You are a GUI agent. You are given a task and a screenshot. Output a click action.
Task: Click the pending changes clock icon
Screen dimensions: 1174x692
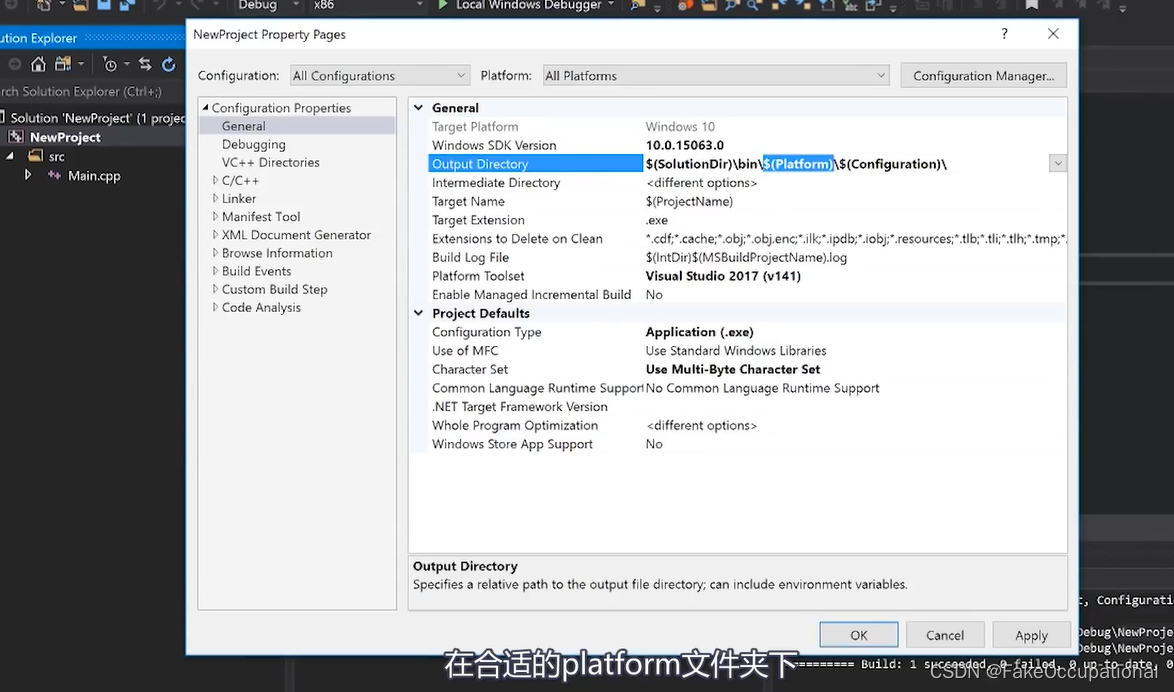click(x=110, y=63)
